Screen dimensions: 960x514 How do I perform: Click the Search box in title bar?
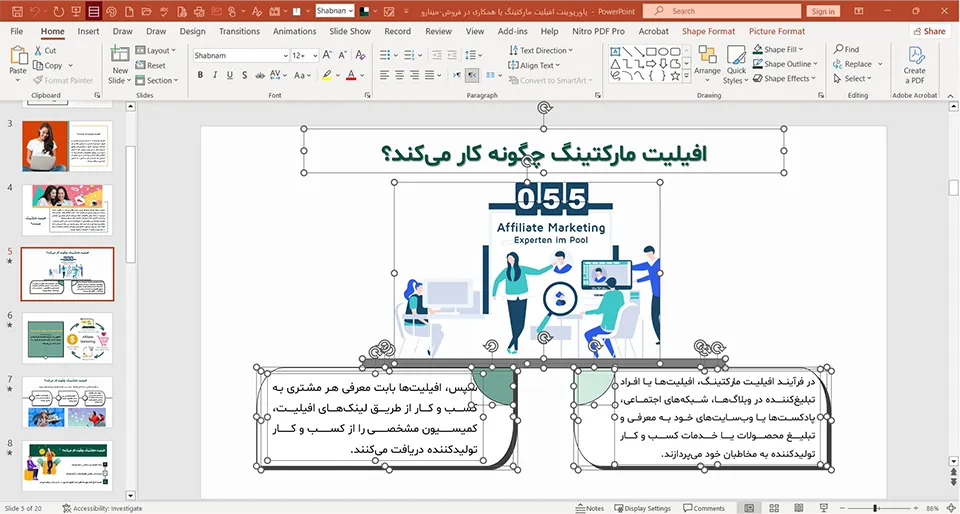coord(721,11)
